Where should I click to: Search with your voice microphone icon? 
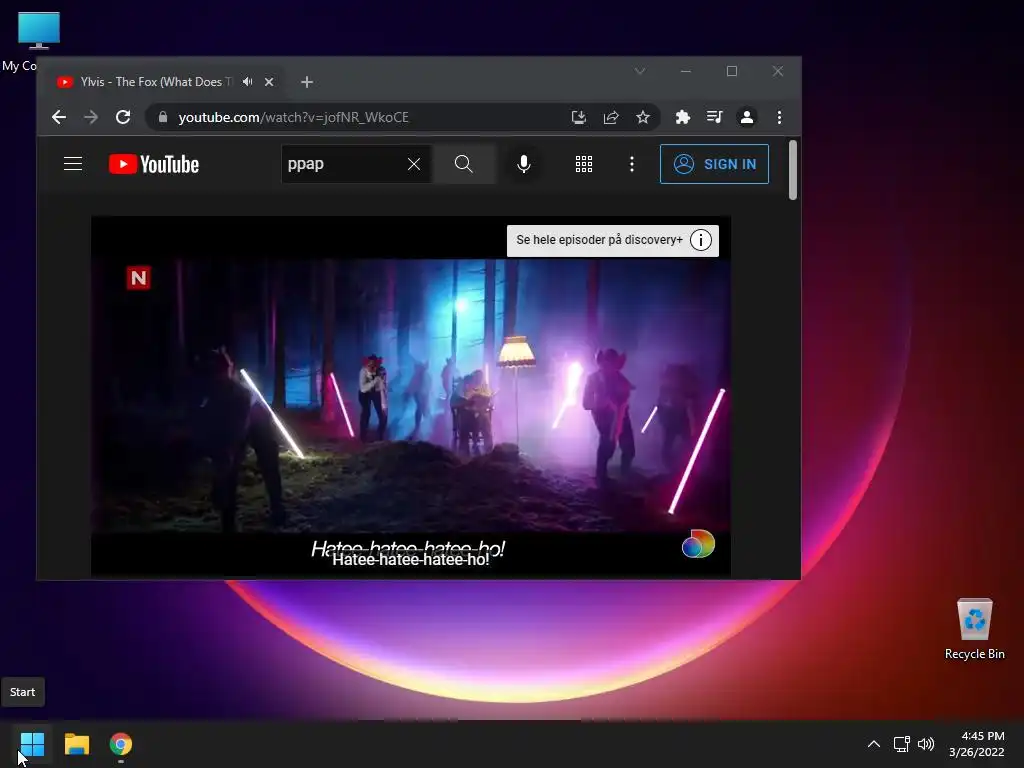pos(524,164)
